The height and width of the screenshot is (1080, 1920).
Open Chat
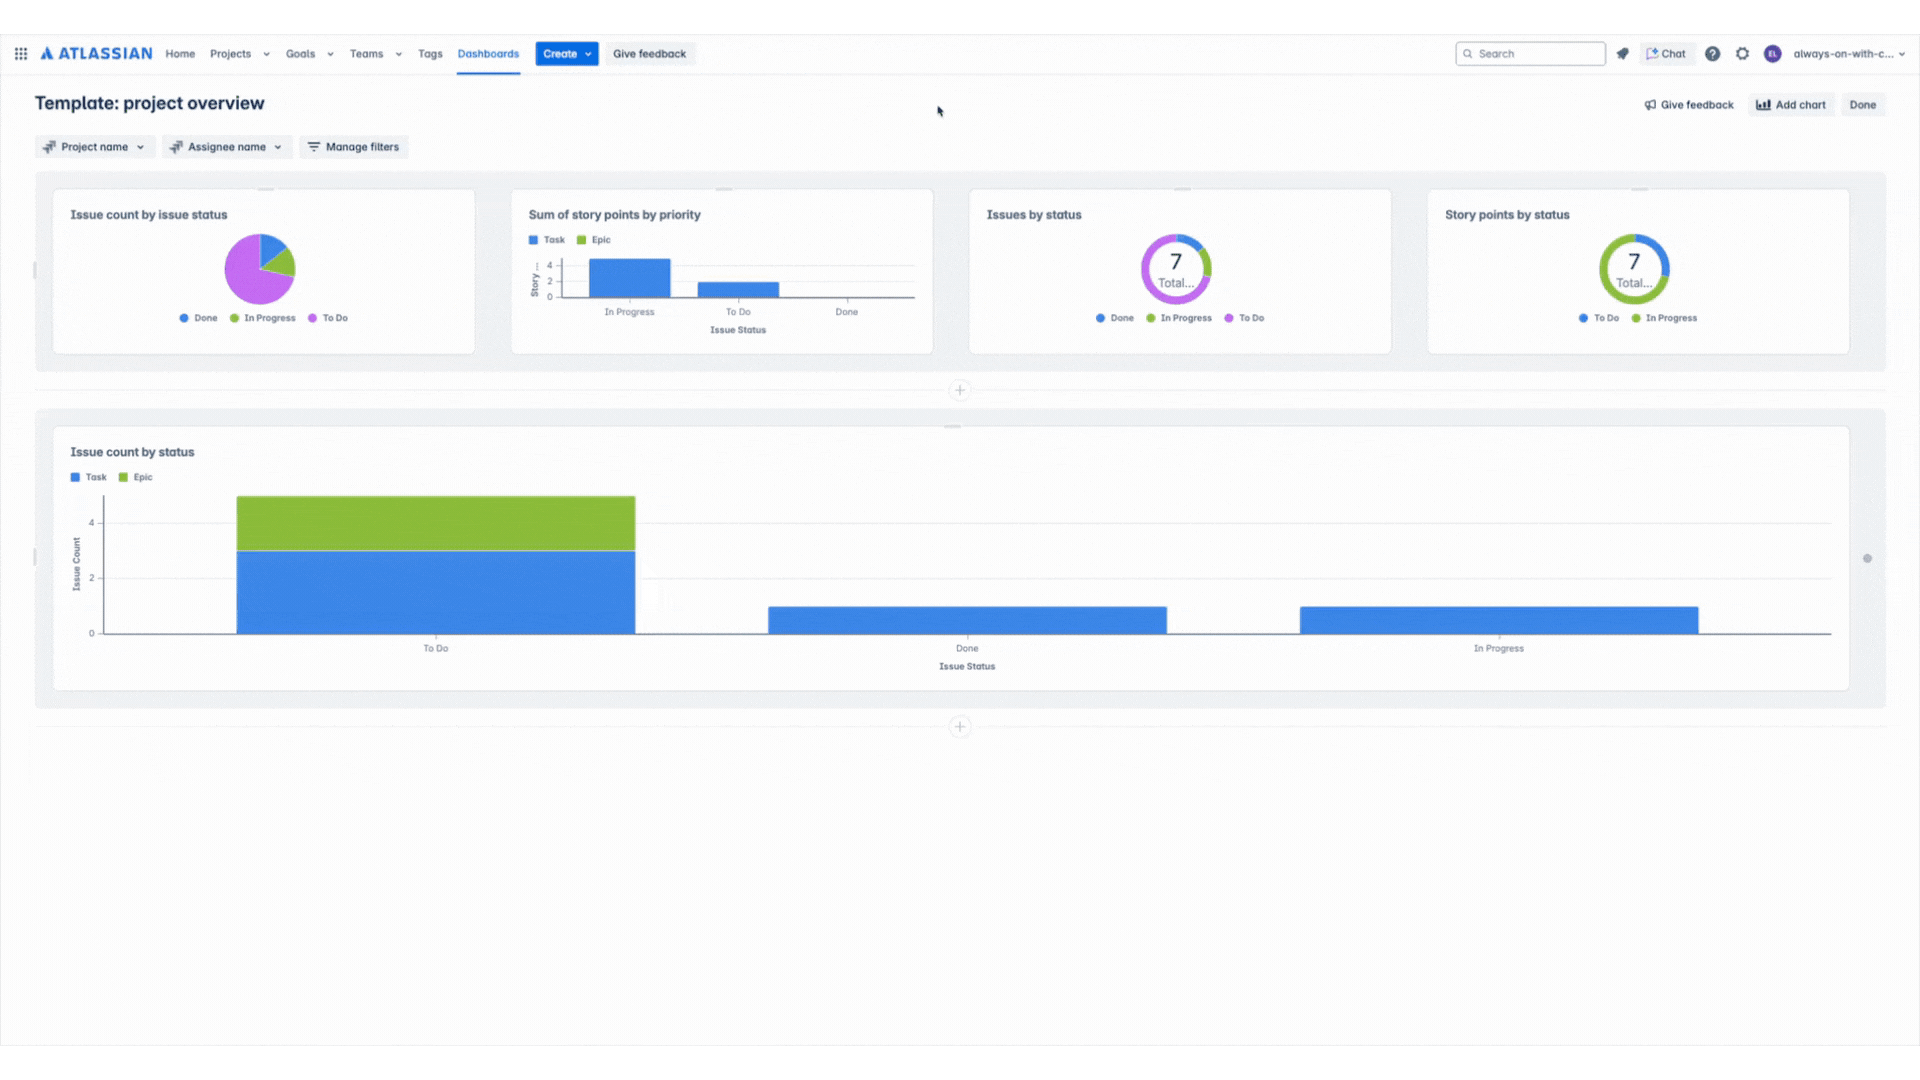pyautogui.click(x=1666, y=54)
